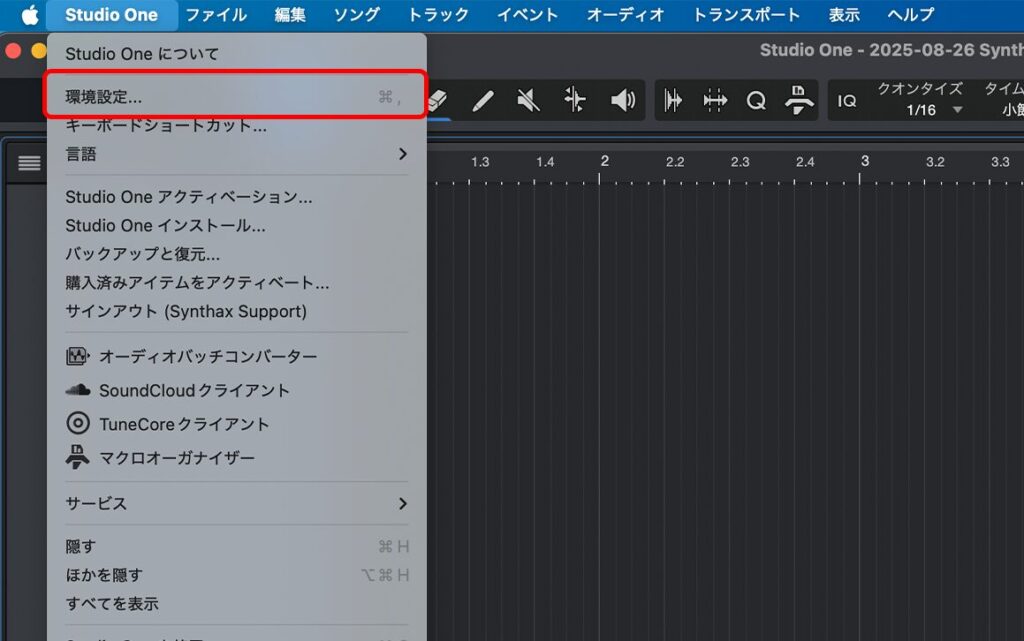Select the Paint pencil tool
This screenshot has height=641, width=1024.
click(x=483, y=100)
